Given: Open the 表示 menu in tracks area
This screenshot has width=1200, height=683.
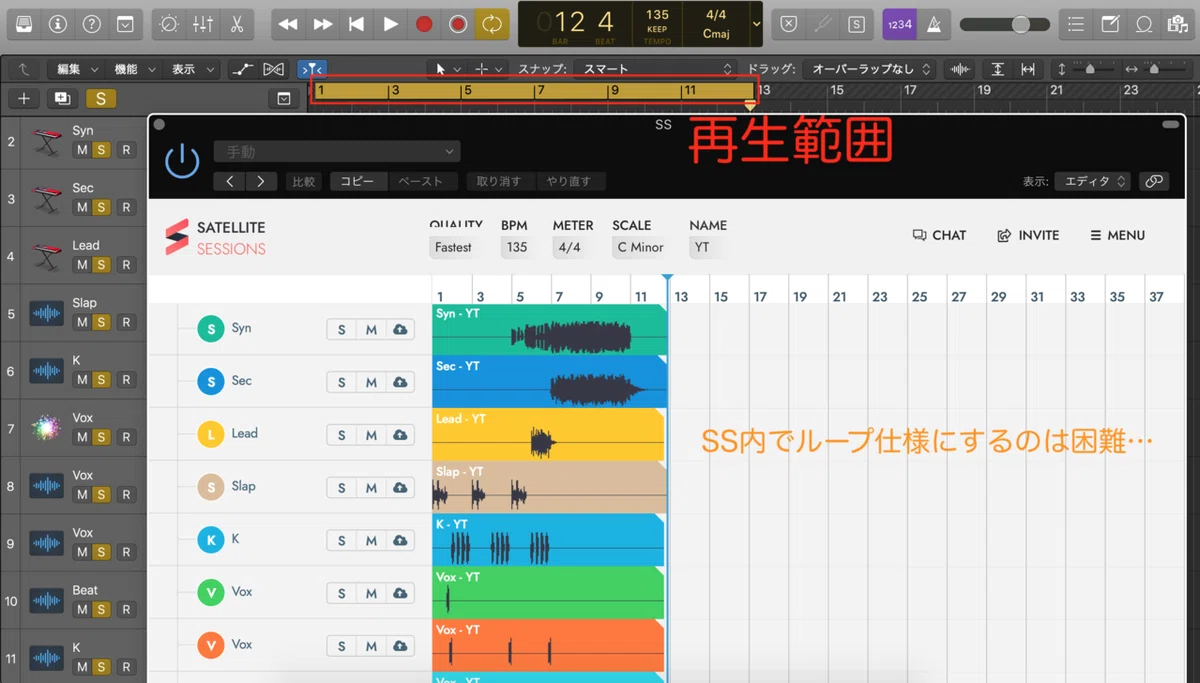Looking at the screenshot, I should pos(192,69).
